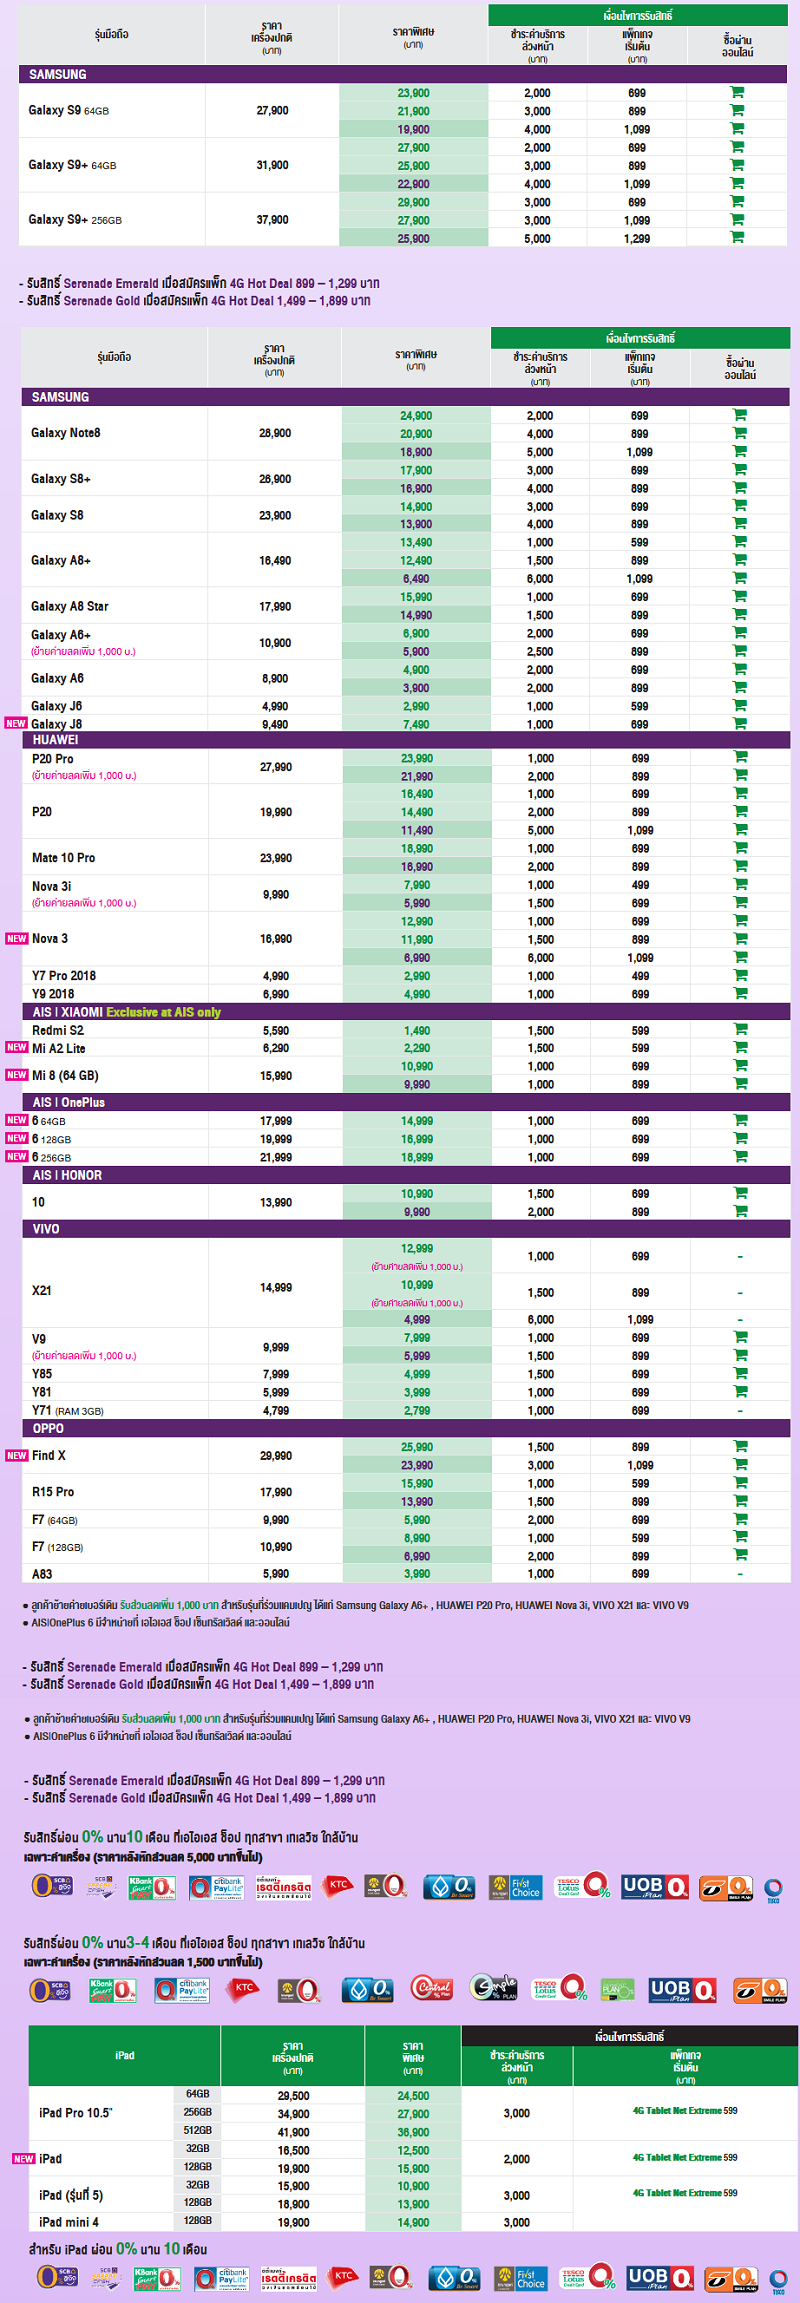Click the Y71 (RAM 3GB) model name

67,1410
